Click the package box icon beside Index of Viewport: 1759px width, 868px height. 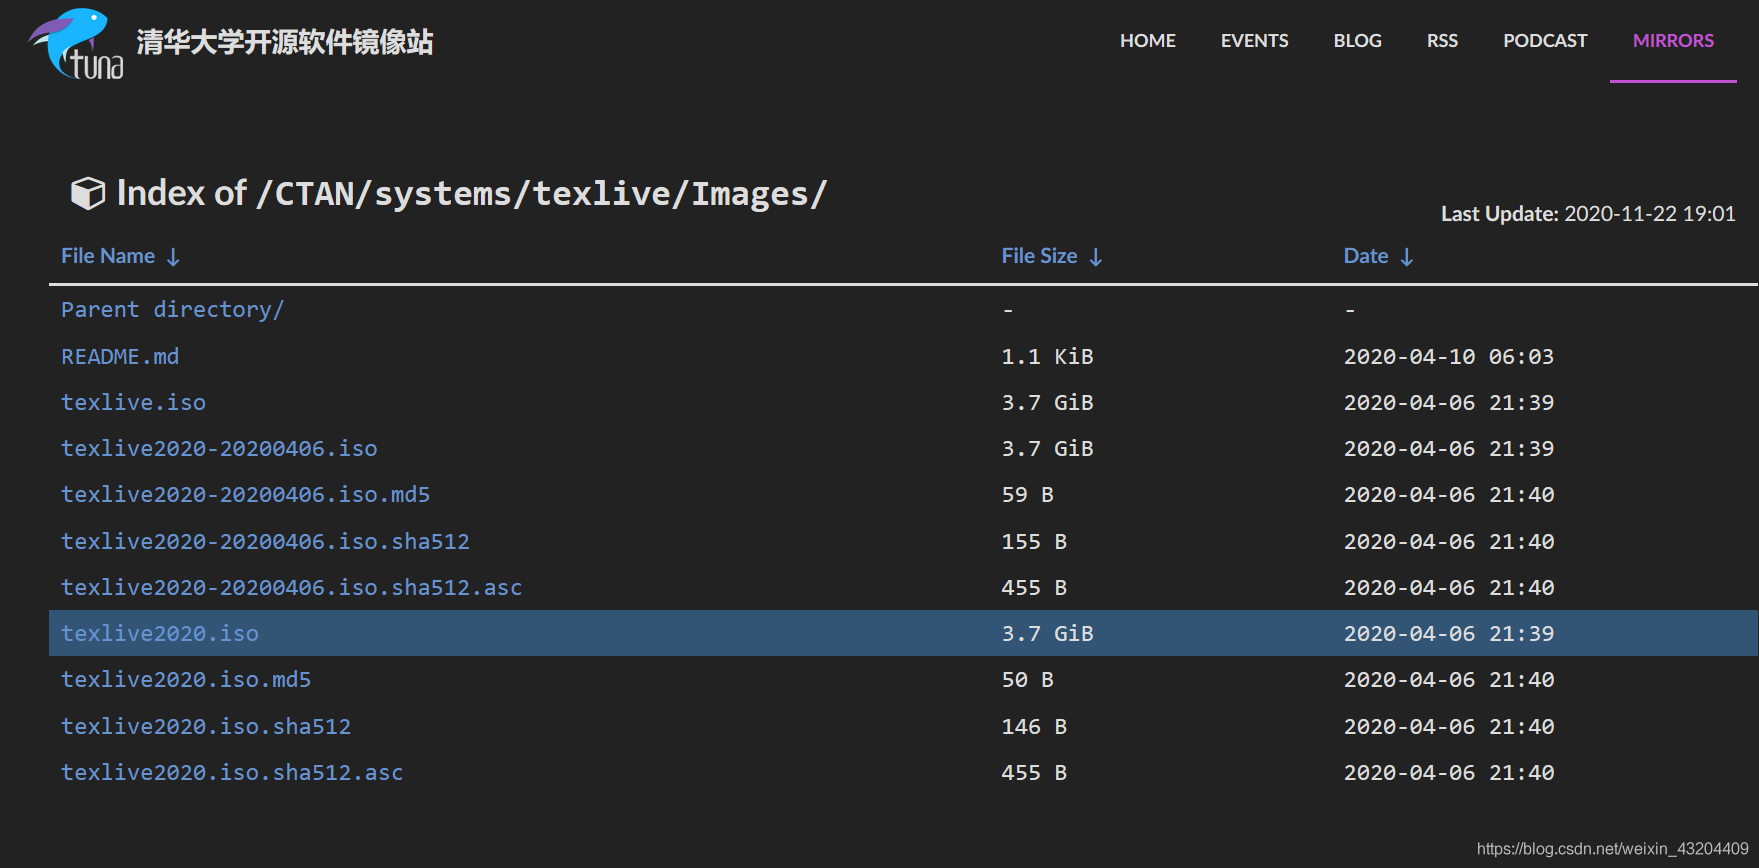coord(88,193)
